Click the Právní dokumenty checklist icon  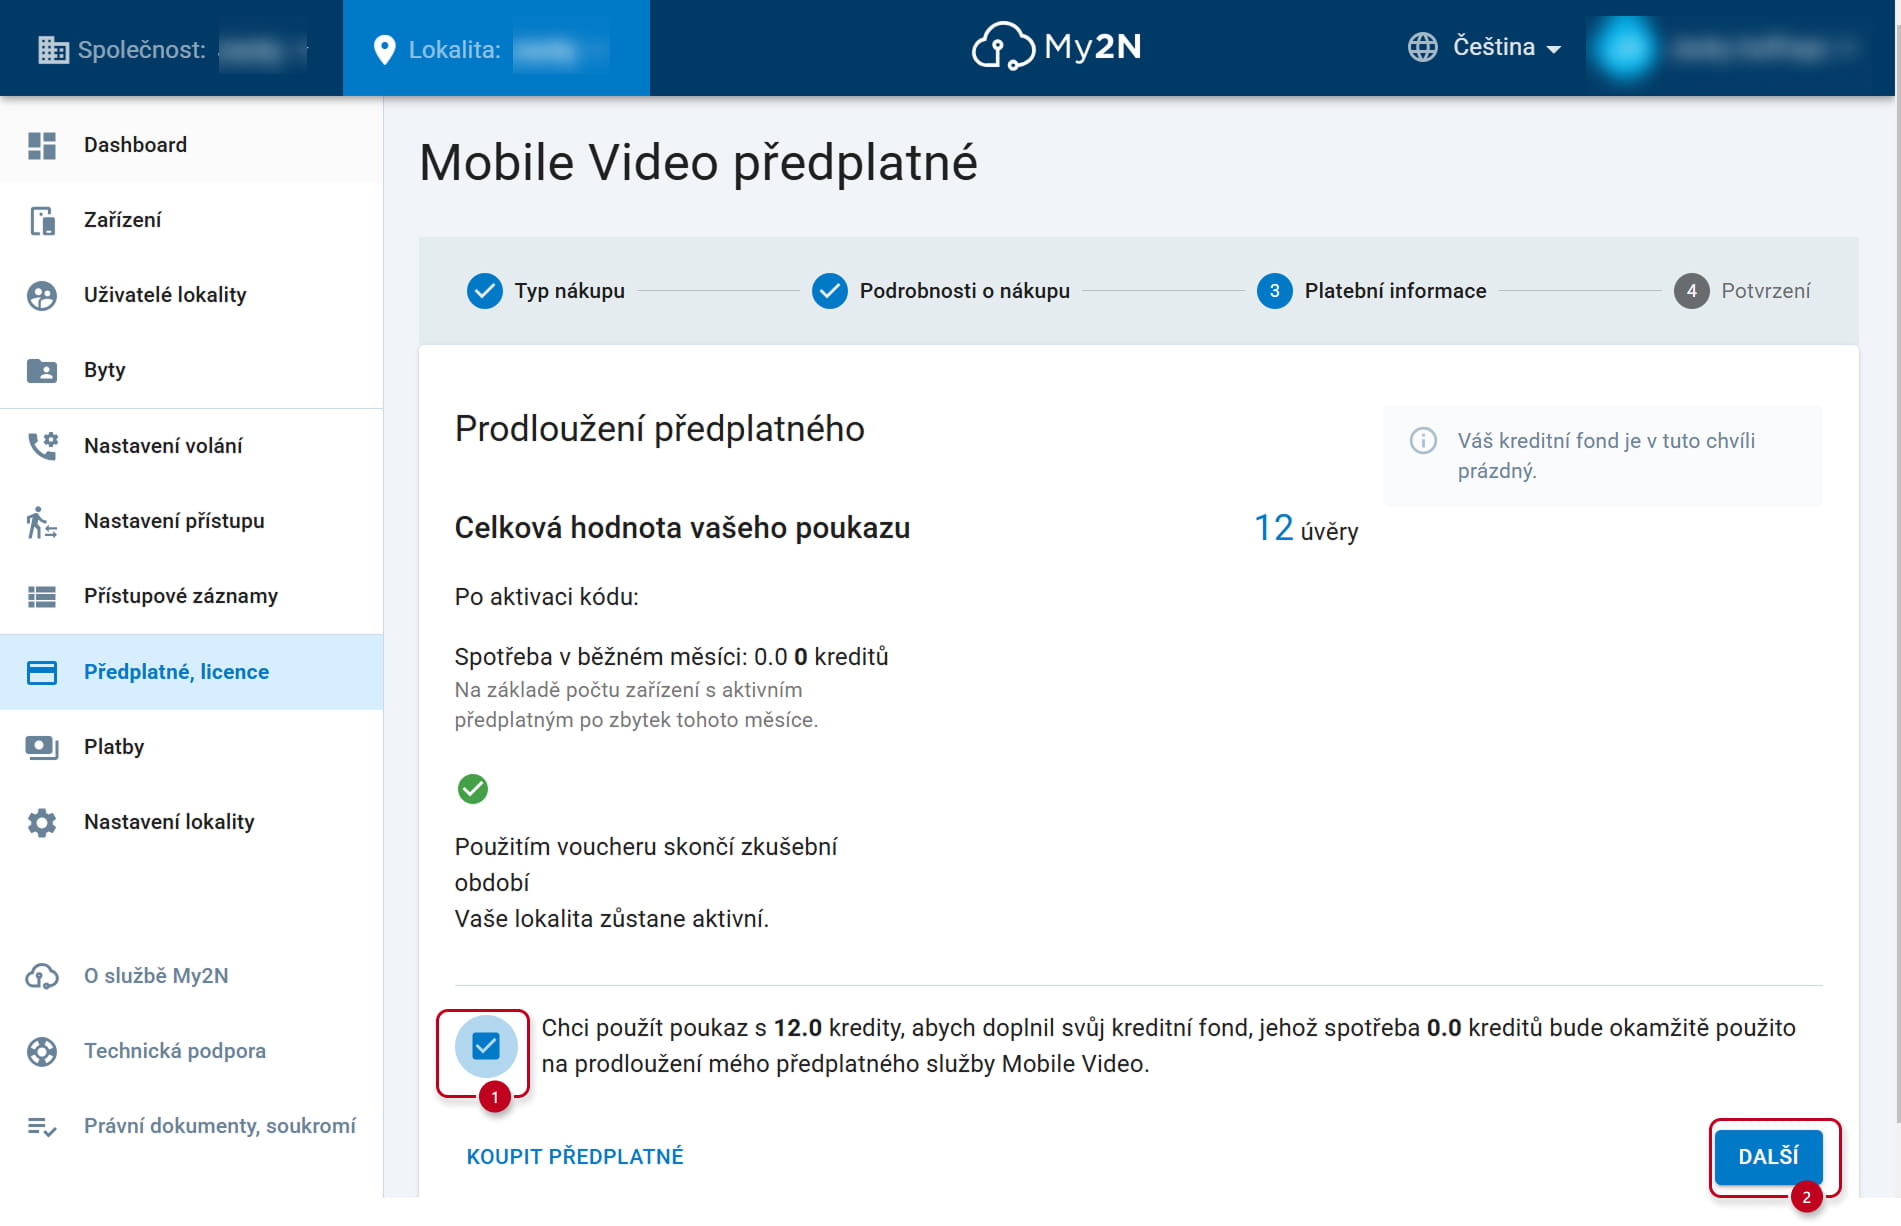(x=42, y=1127)
